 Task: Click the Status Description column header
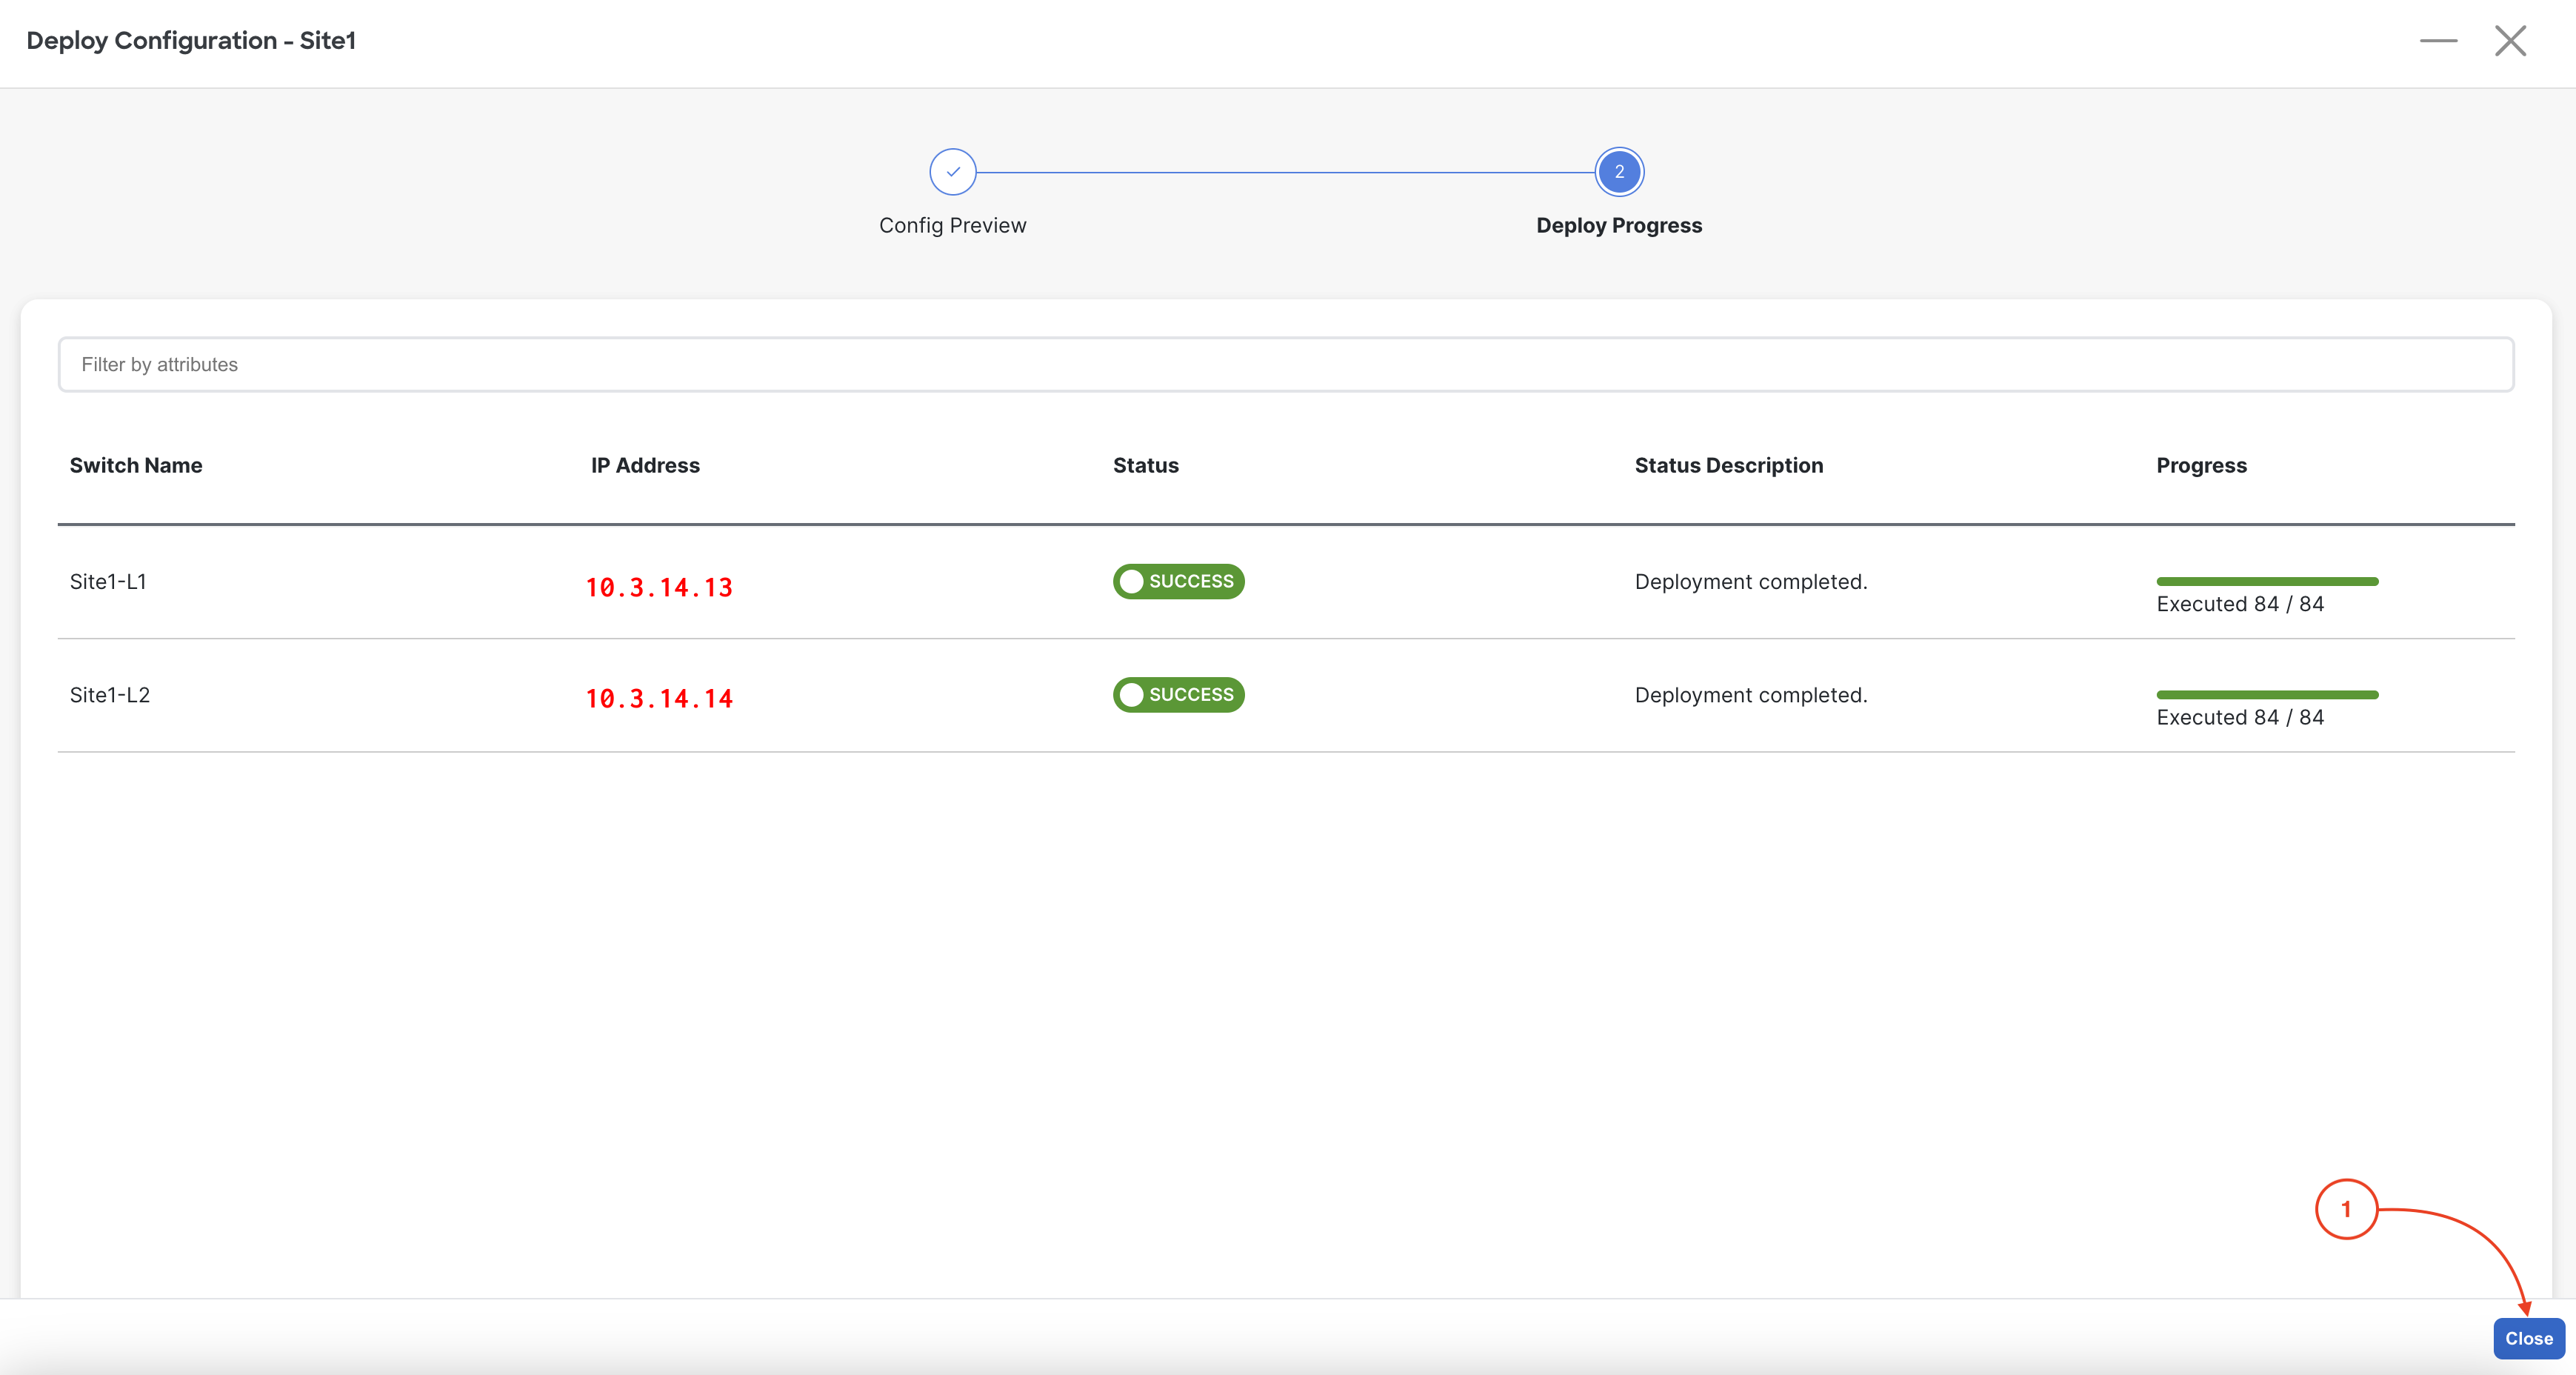point(1728,465)
